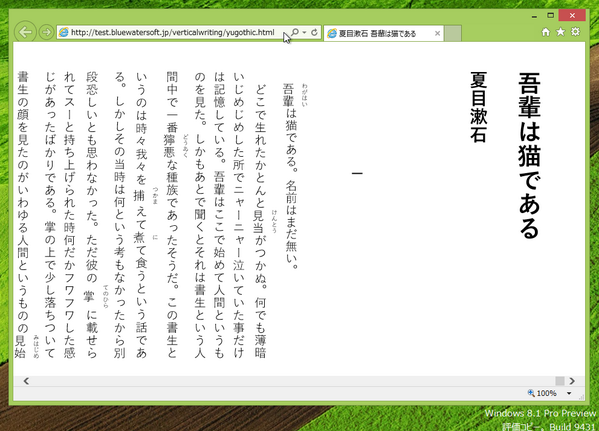Viewport: 599px width, 431px height.
Task: Click the line starting いうのは時々
Action: point(141,215)
